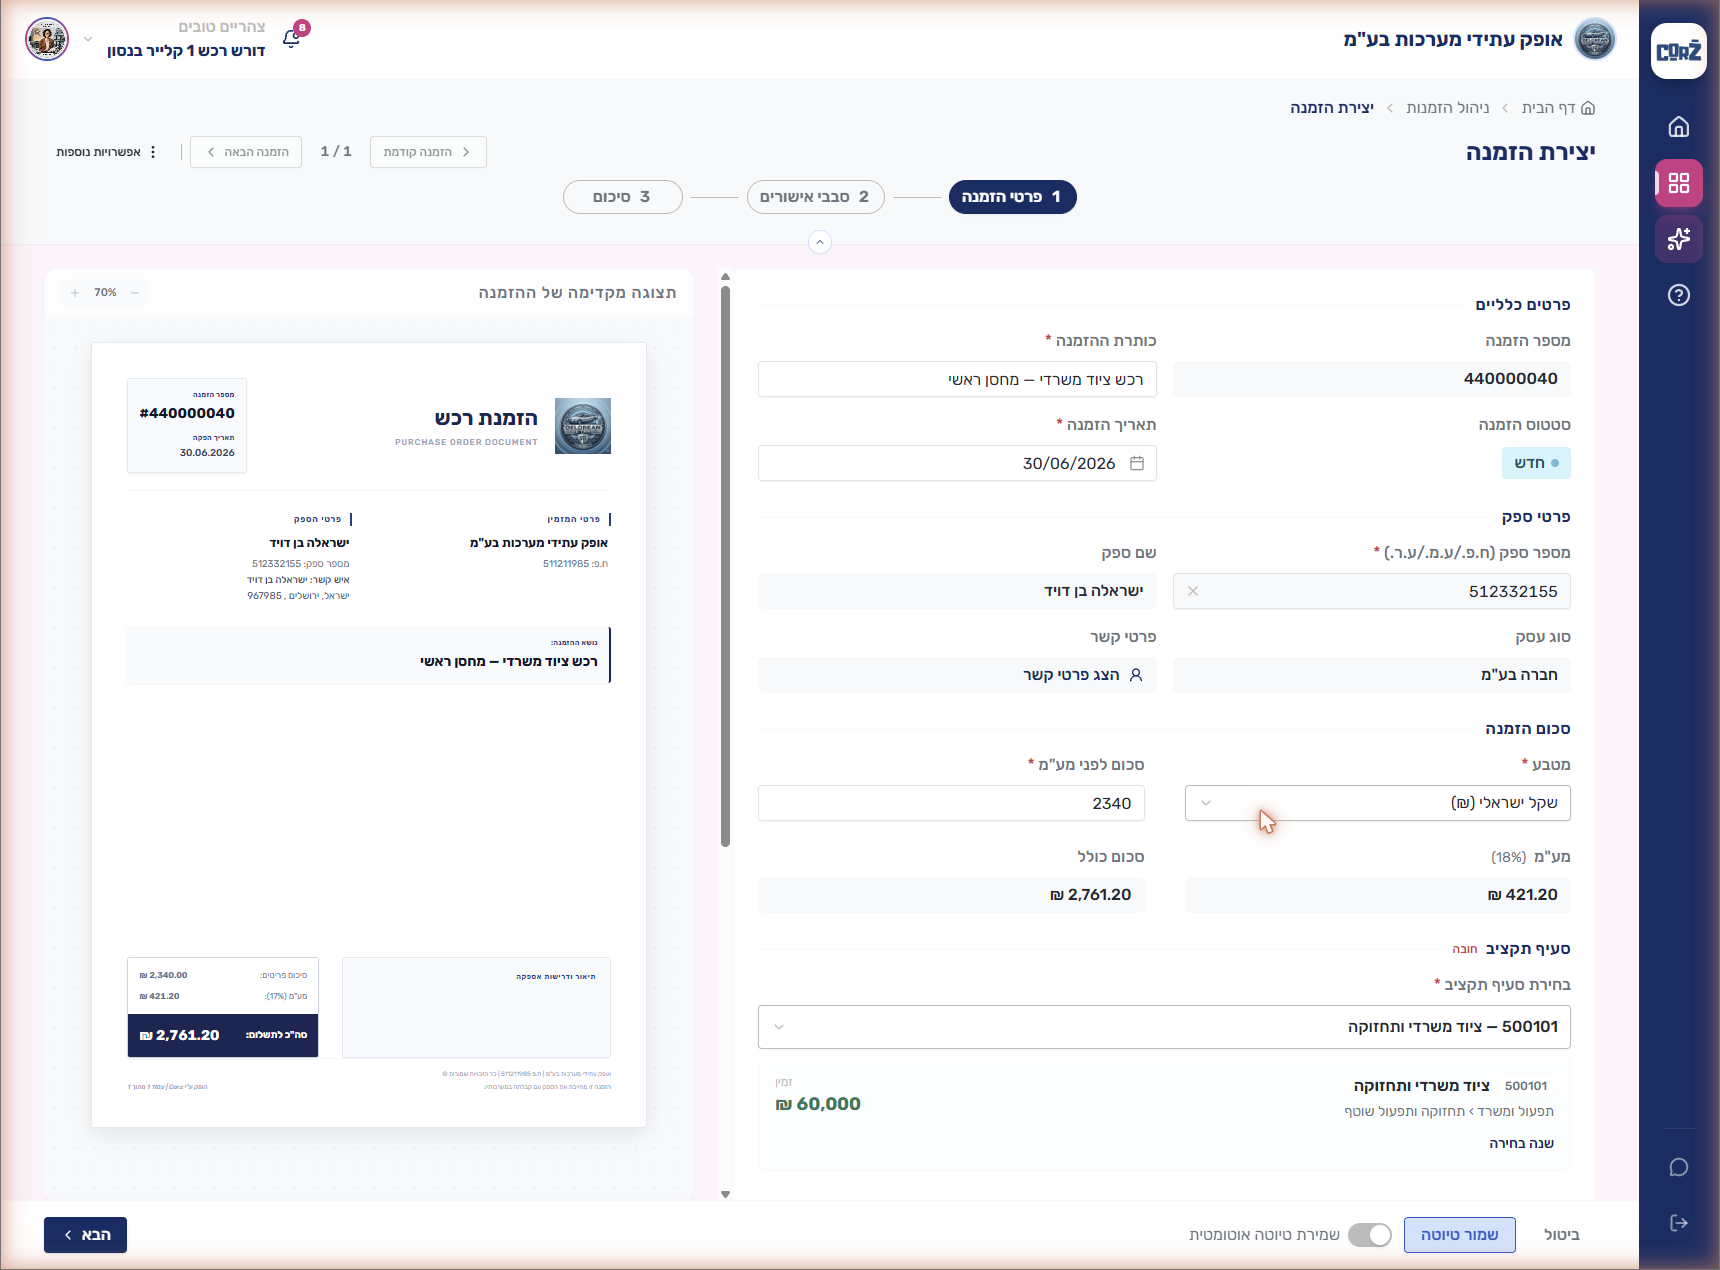Open the help question mark icon
The height and width of the screenshot is (1270, 1720).
click(1679, 295)
